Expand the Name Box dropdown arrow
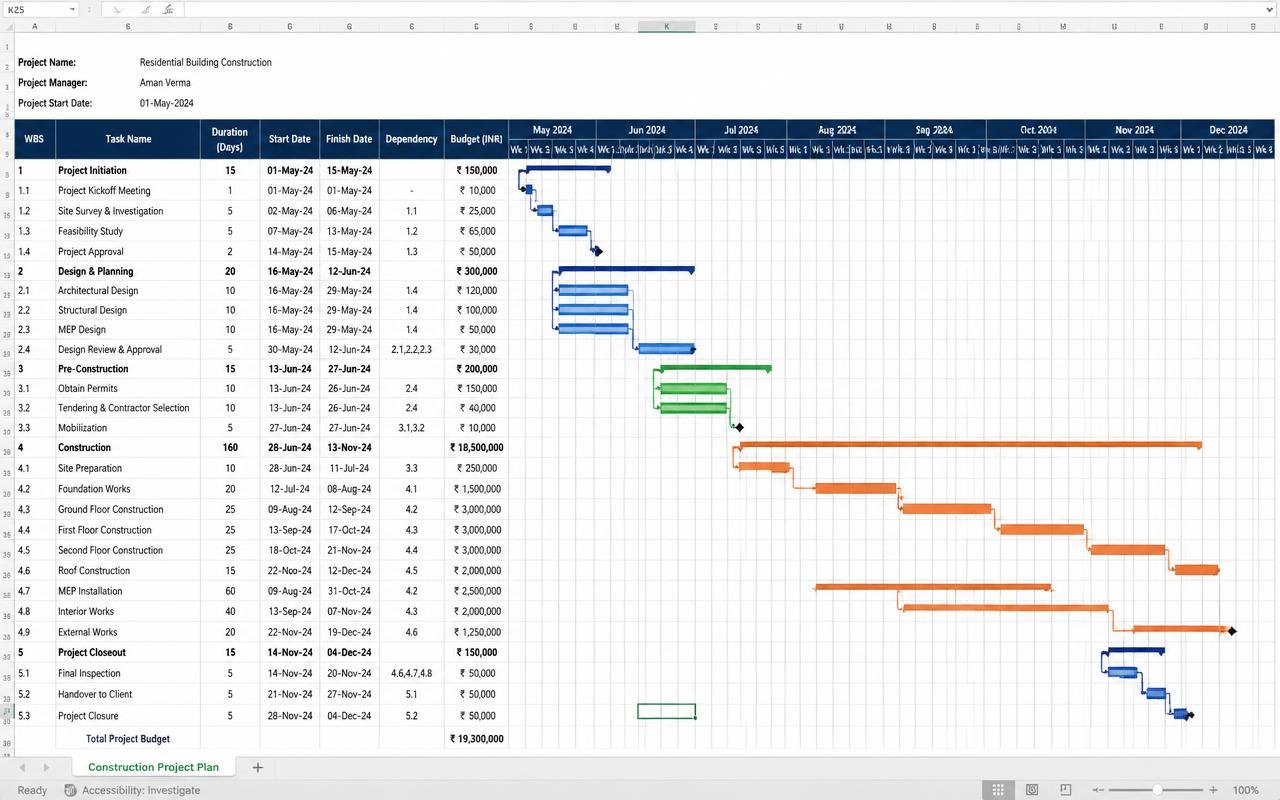 (x=72, y=9)
